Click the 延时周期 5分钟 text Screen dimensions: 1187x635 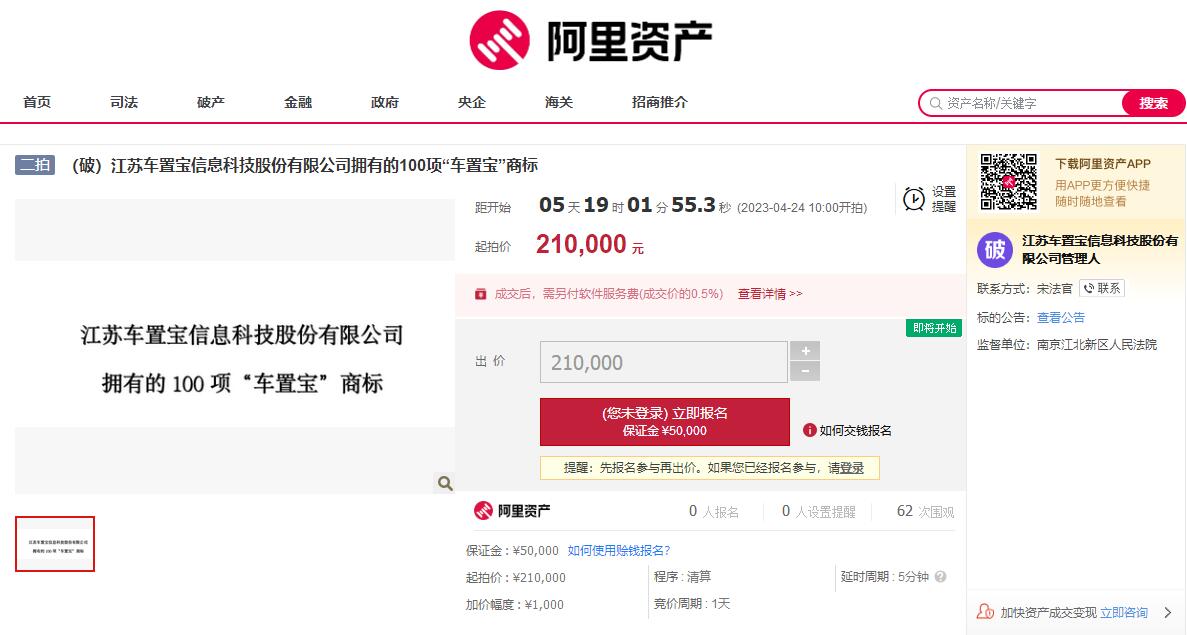coord(884,577)
